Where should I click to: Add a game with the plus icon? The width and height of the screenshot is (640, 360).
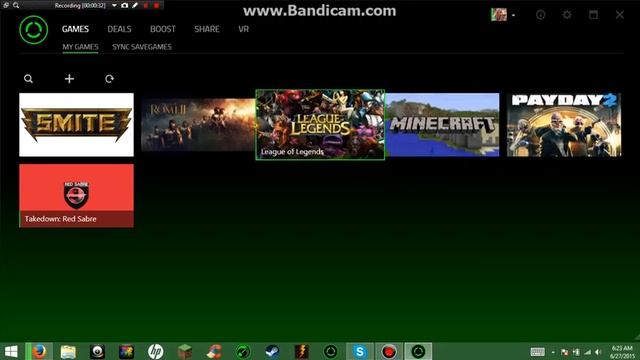pos(69,78)
